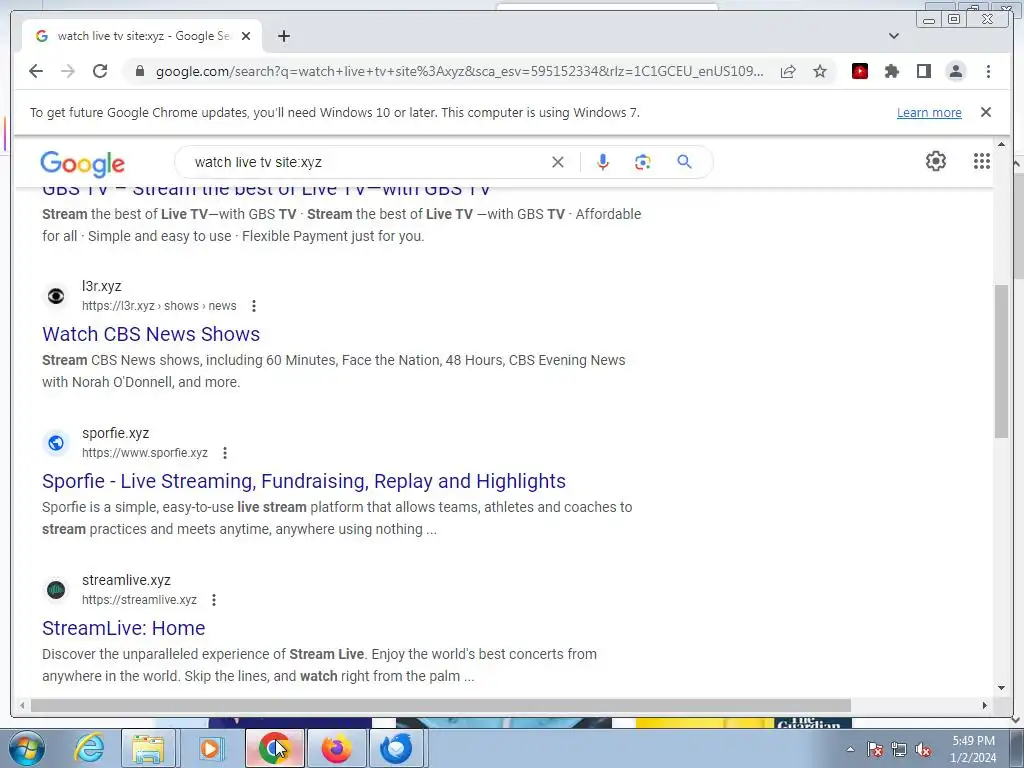Screen dimensions: 1024x768
Task: Open the partially hidden GBS TV result
Action: click(x=266, y=191)
